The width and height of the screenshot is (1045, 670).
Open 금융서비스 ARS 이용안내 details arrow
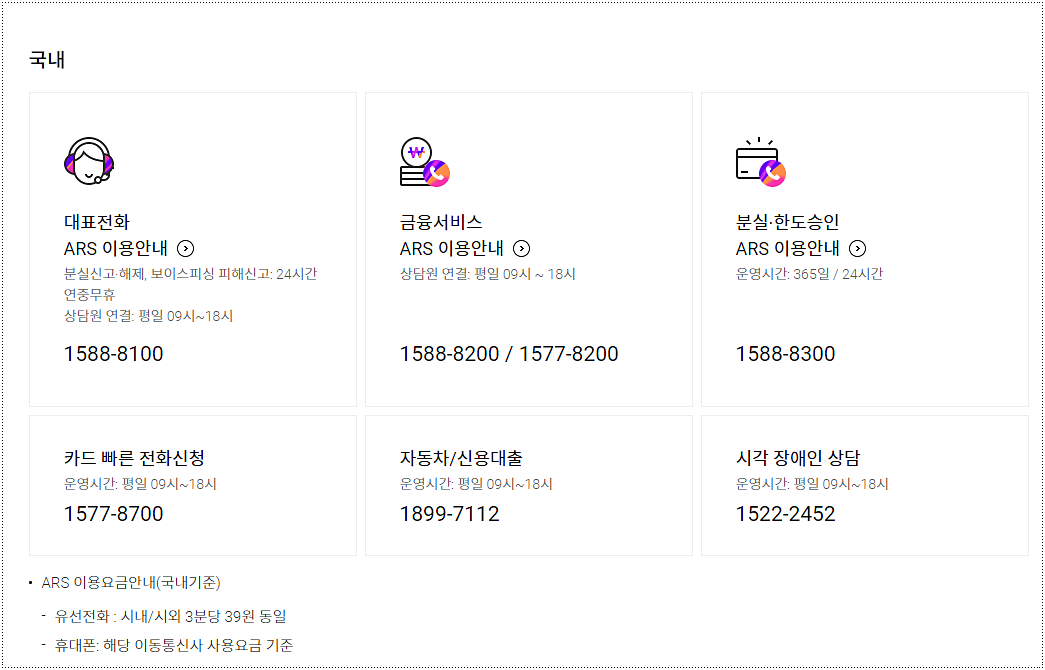point(521,248)
